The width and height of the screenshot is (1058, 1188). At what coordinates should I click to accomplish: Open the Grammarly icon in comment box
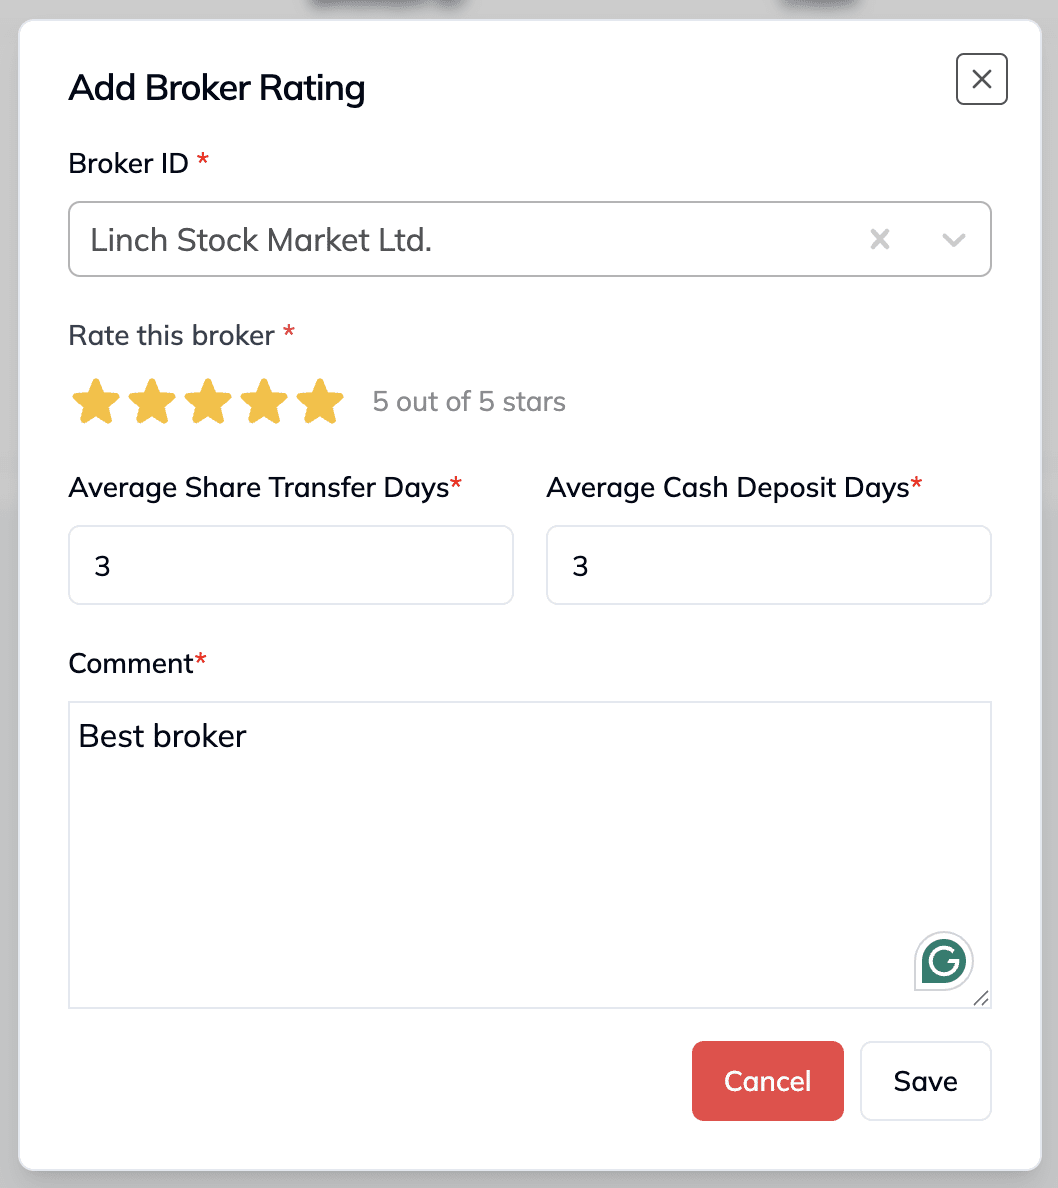point(944,961)
